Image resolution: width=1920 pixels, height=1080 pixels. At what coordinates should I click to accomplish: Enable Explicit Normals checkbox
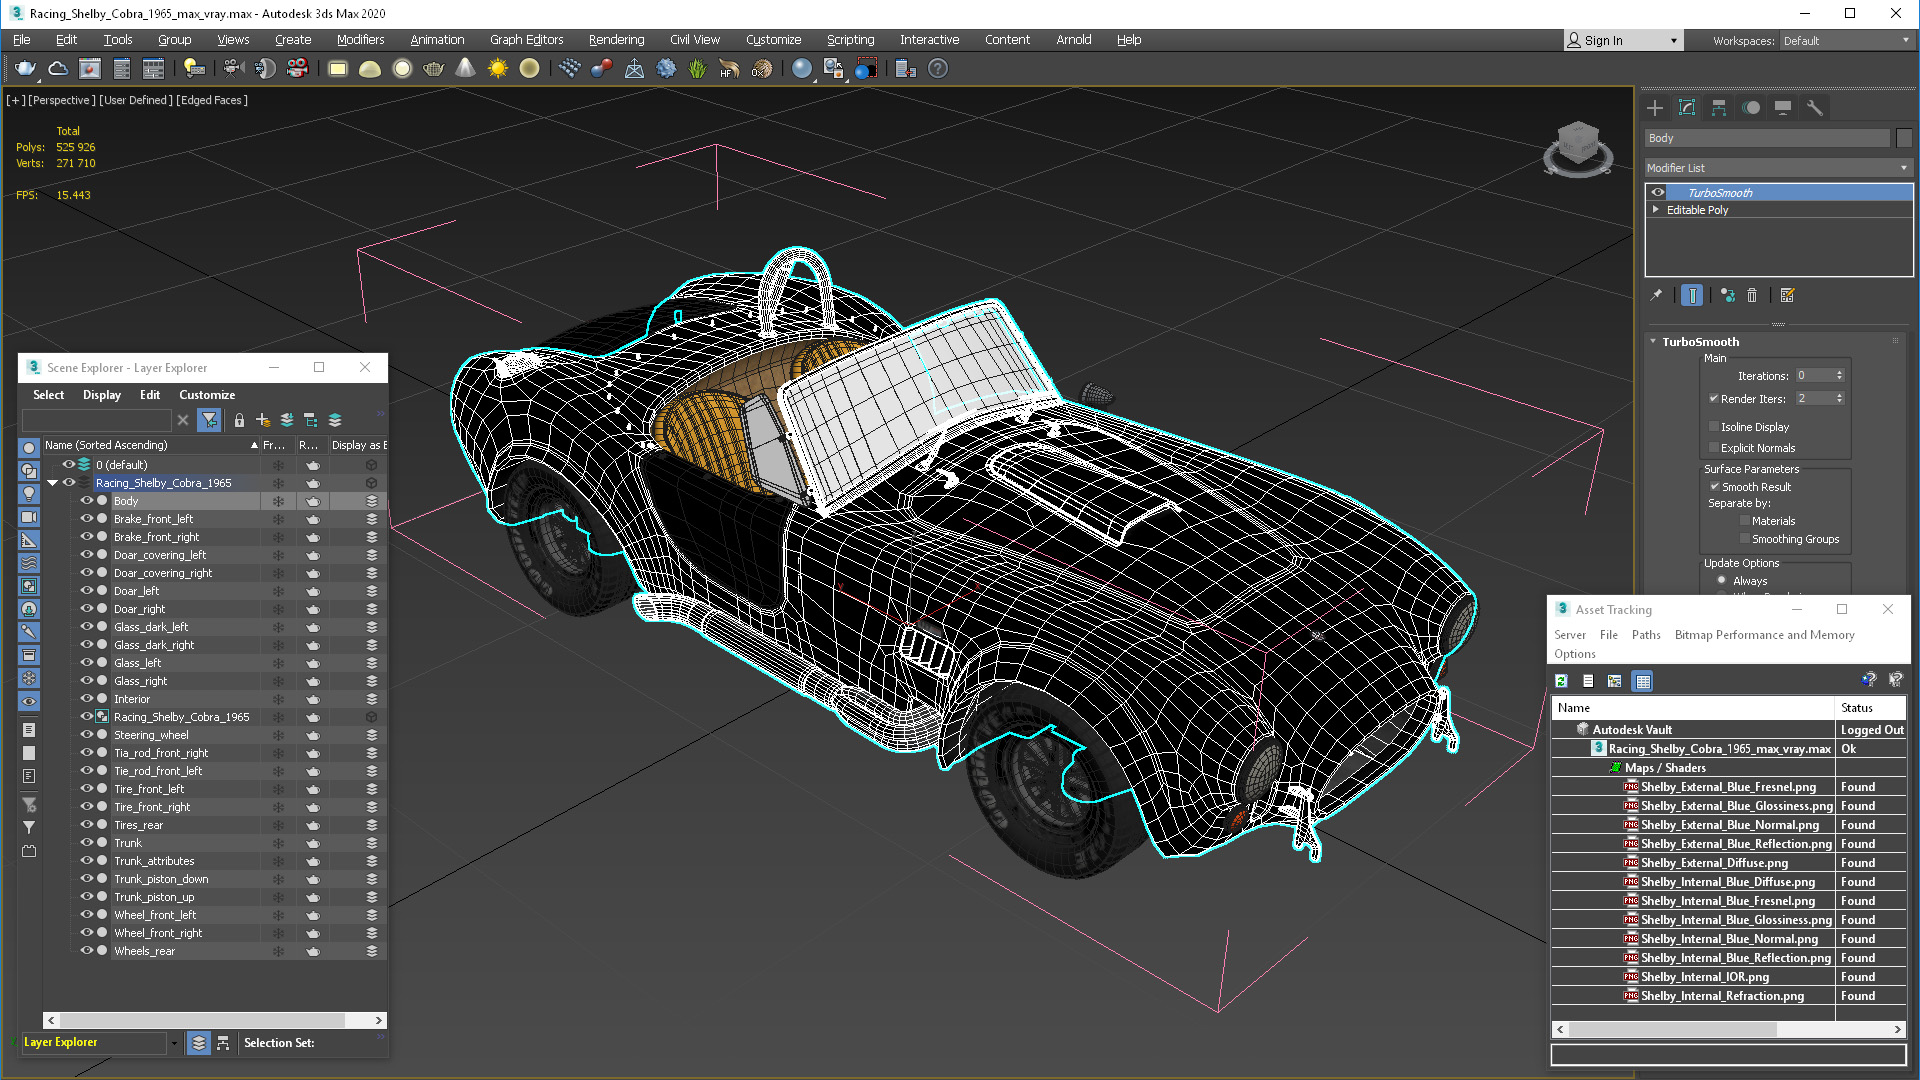tap(1714, 448)
